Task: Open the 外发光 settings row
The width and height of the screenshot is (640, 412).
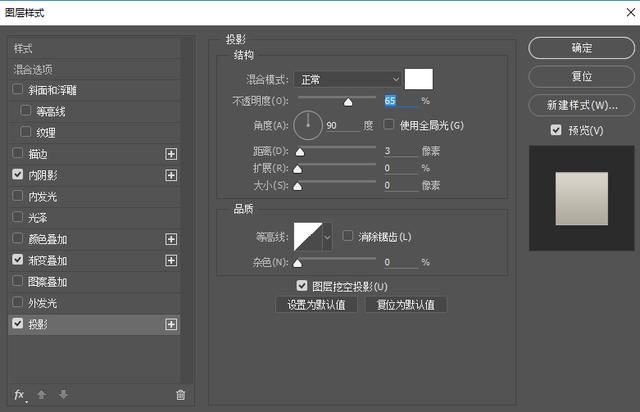Action: 94,303
